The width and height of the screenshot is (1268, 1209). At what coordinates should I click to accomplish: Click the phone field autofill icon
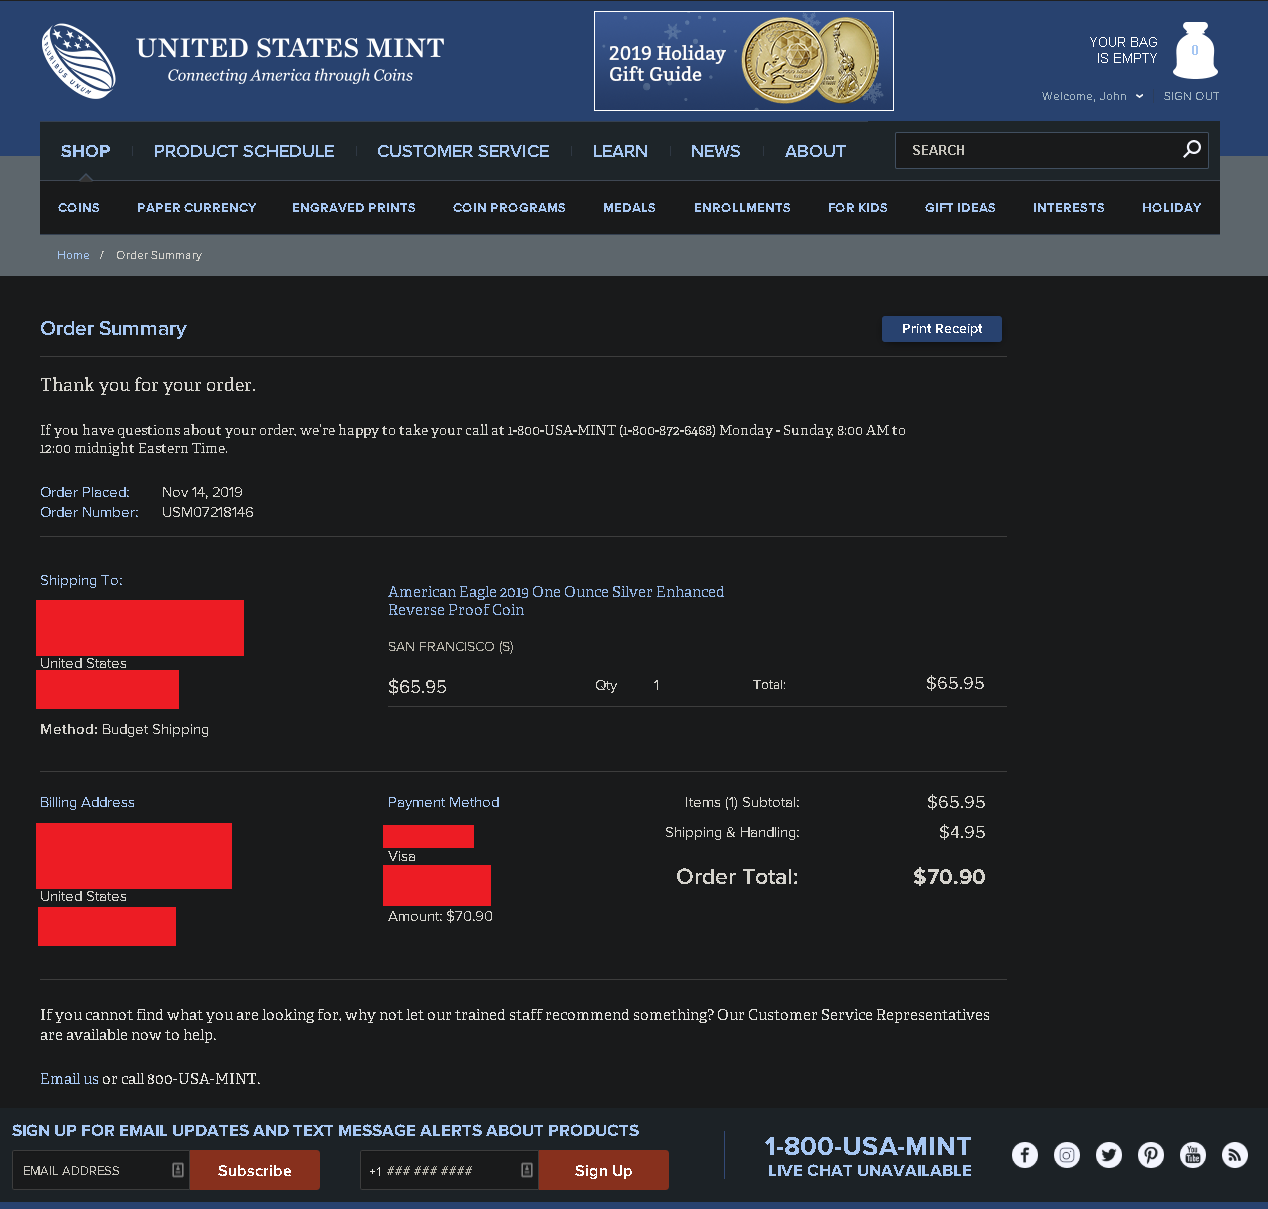pyautogui.click(x=527, y=1170)
